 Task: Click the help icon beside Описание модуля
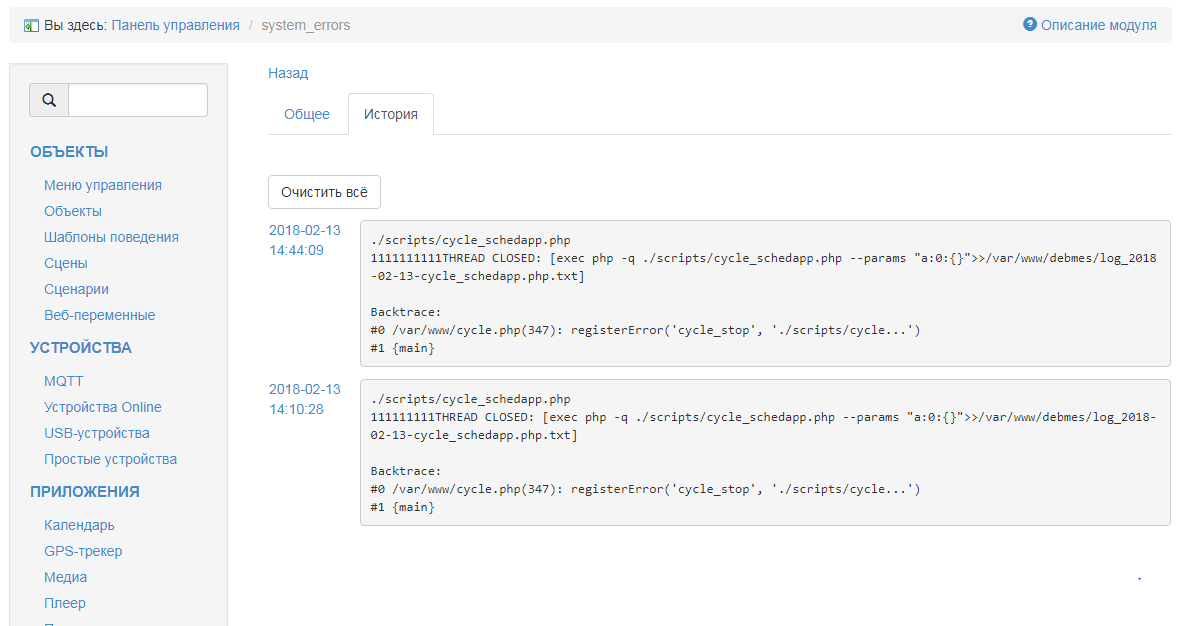click(x=1030, y=25)
